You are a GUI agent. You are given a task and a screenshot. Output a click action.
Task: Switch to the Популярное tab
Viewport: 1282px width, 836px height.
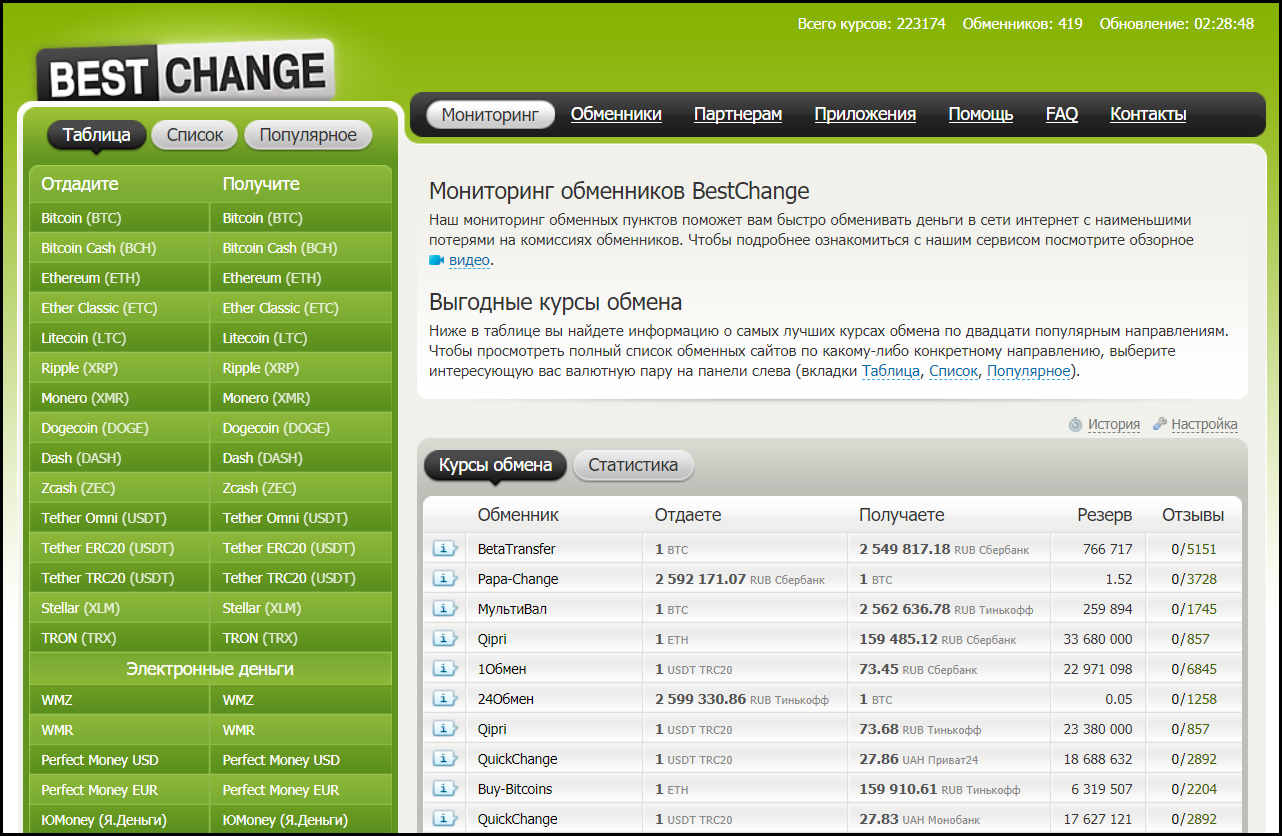coord(308,135)
